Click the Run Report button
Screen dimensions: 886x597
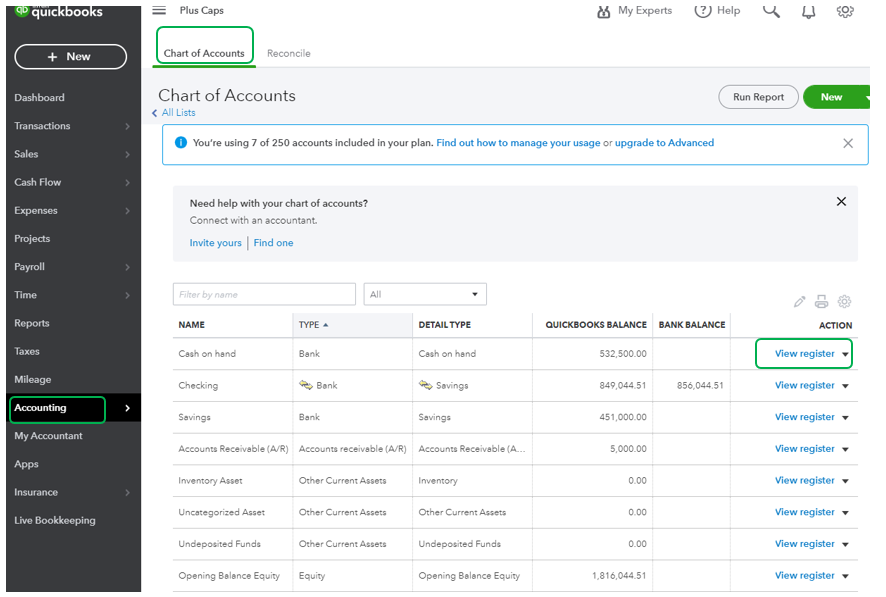(x=758, y=97)
